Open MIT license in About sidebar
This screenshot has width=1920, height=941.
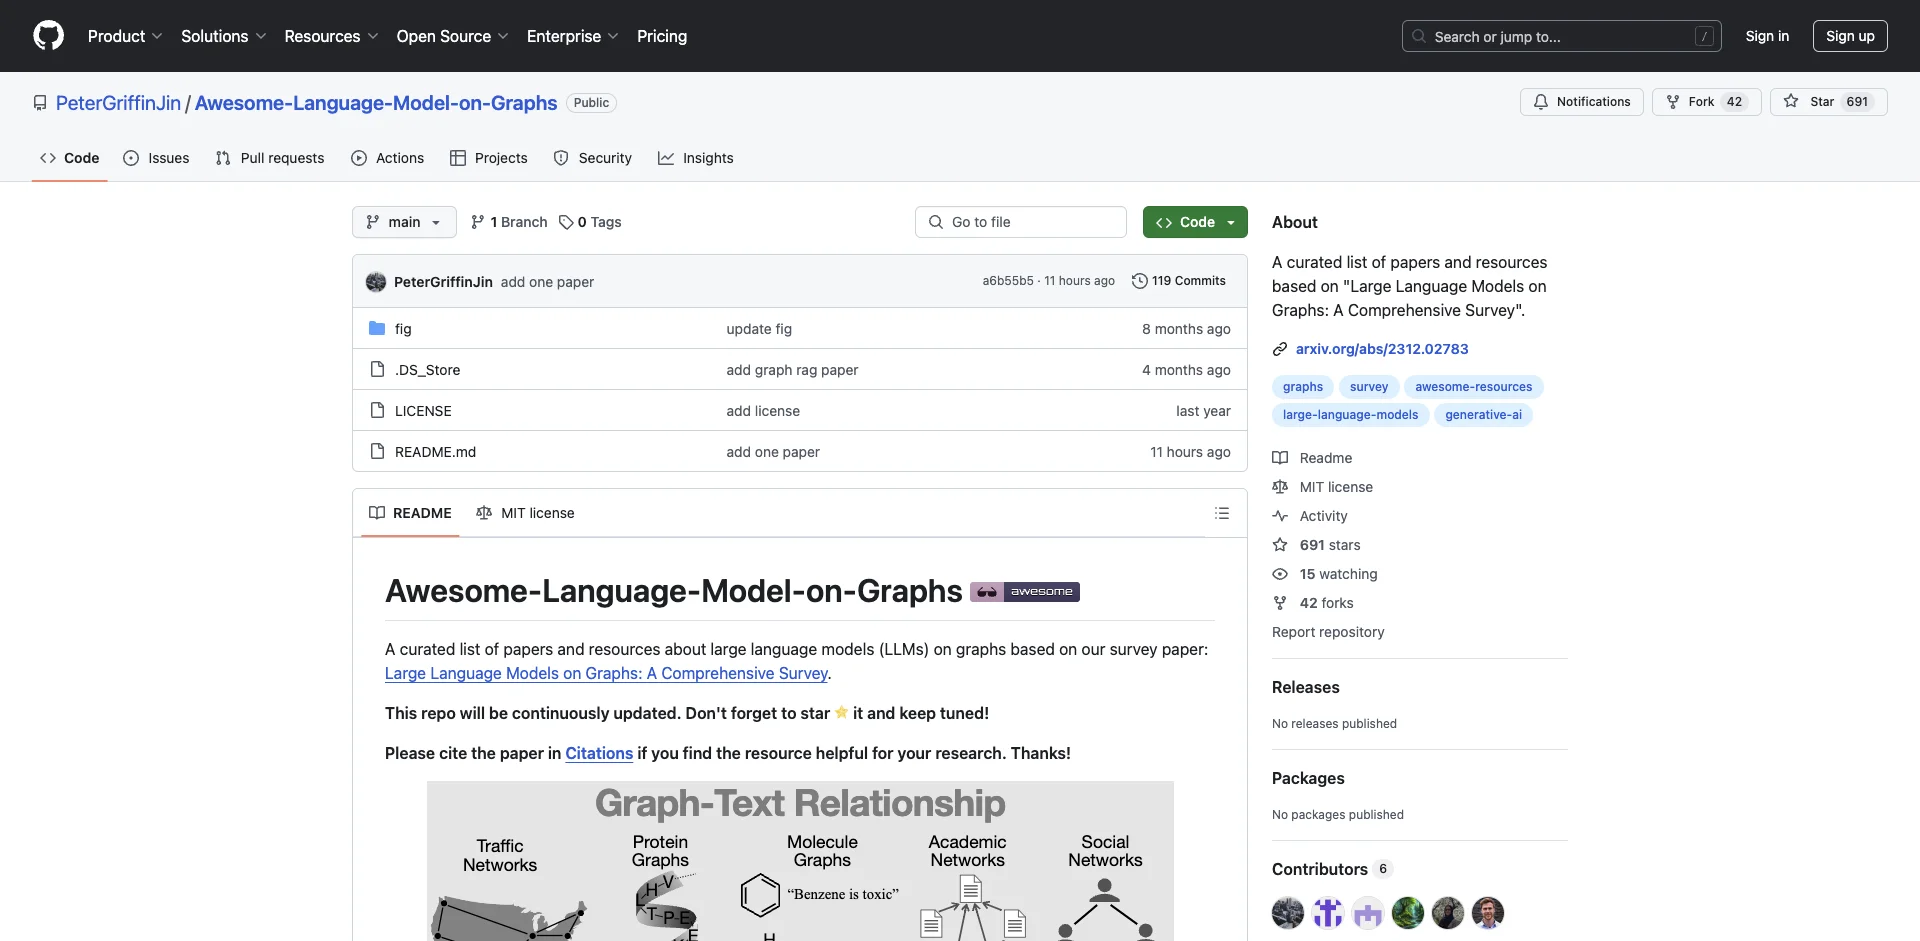(x=1323, y=487)
